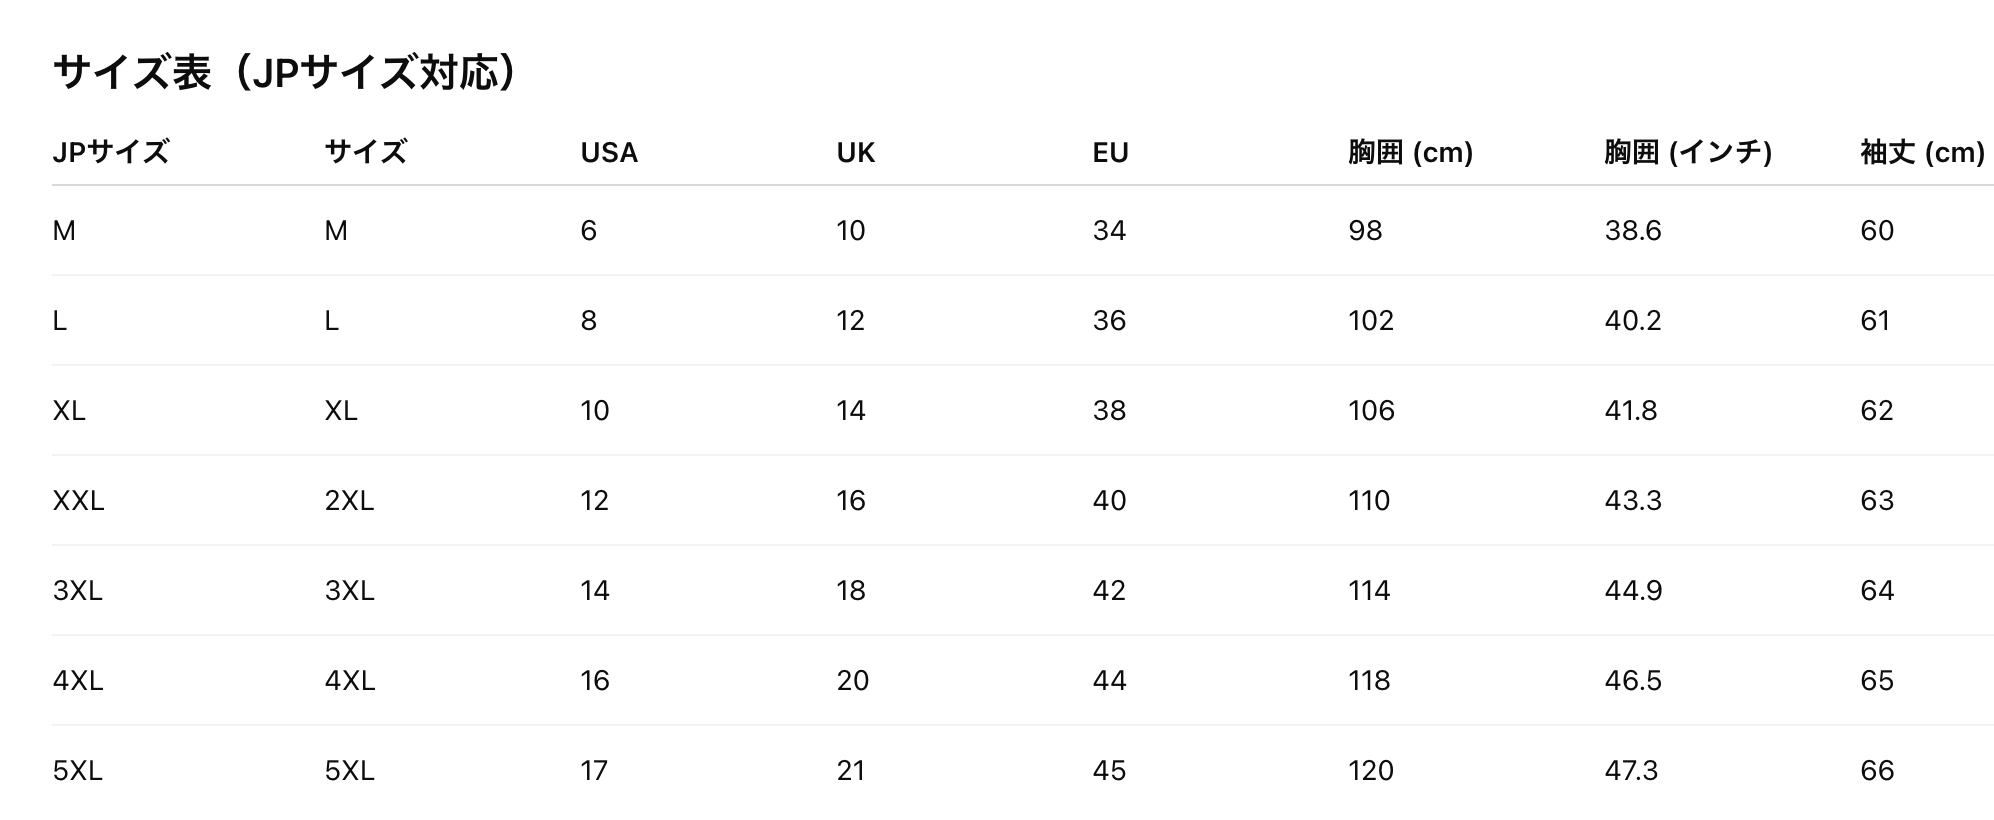Click the USA column header
Image resolution: width=1994 pixels, height=820 pixels.
pyautogui.click(x=609, y=152)
